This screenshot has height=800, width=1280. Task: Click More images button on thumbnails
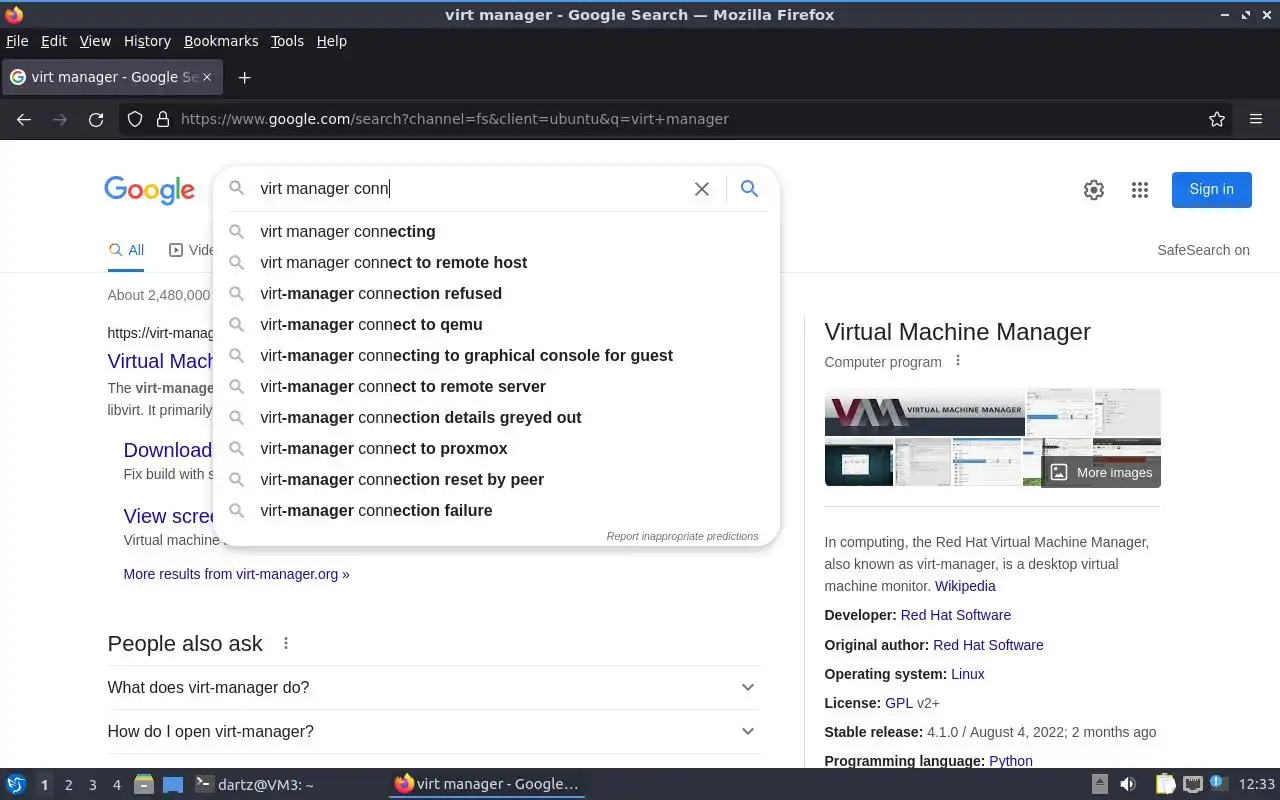[x=1101, y=472]
